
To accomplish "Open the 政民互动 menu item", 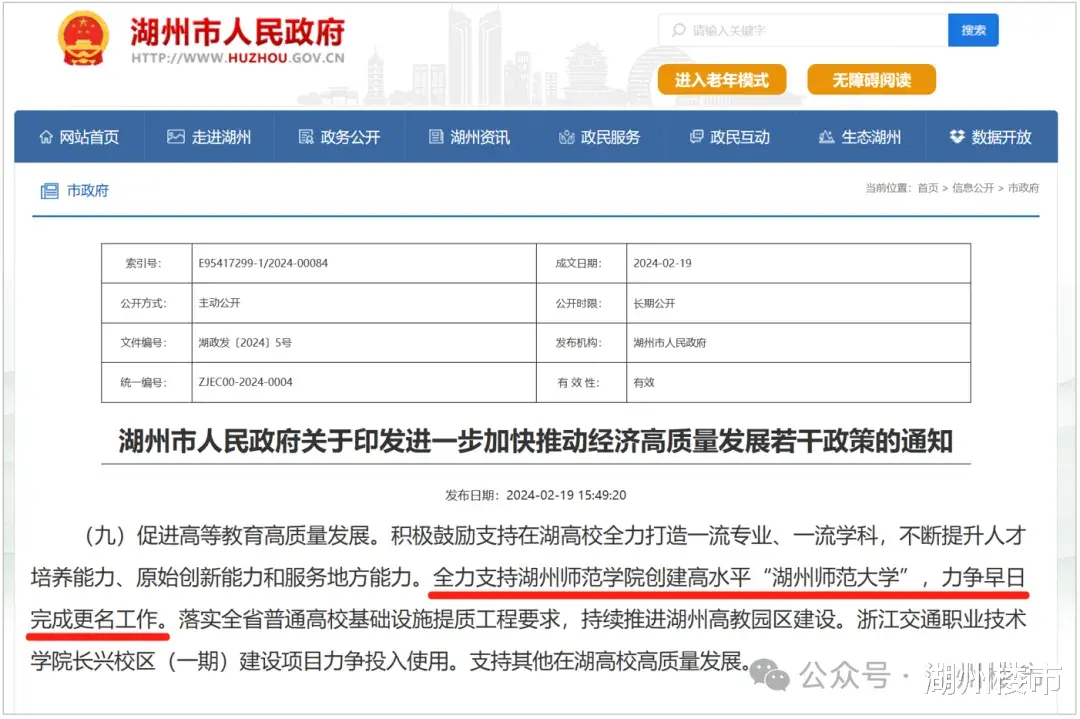I will coord(730,137).
